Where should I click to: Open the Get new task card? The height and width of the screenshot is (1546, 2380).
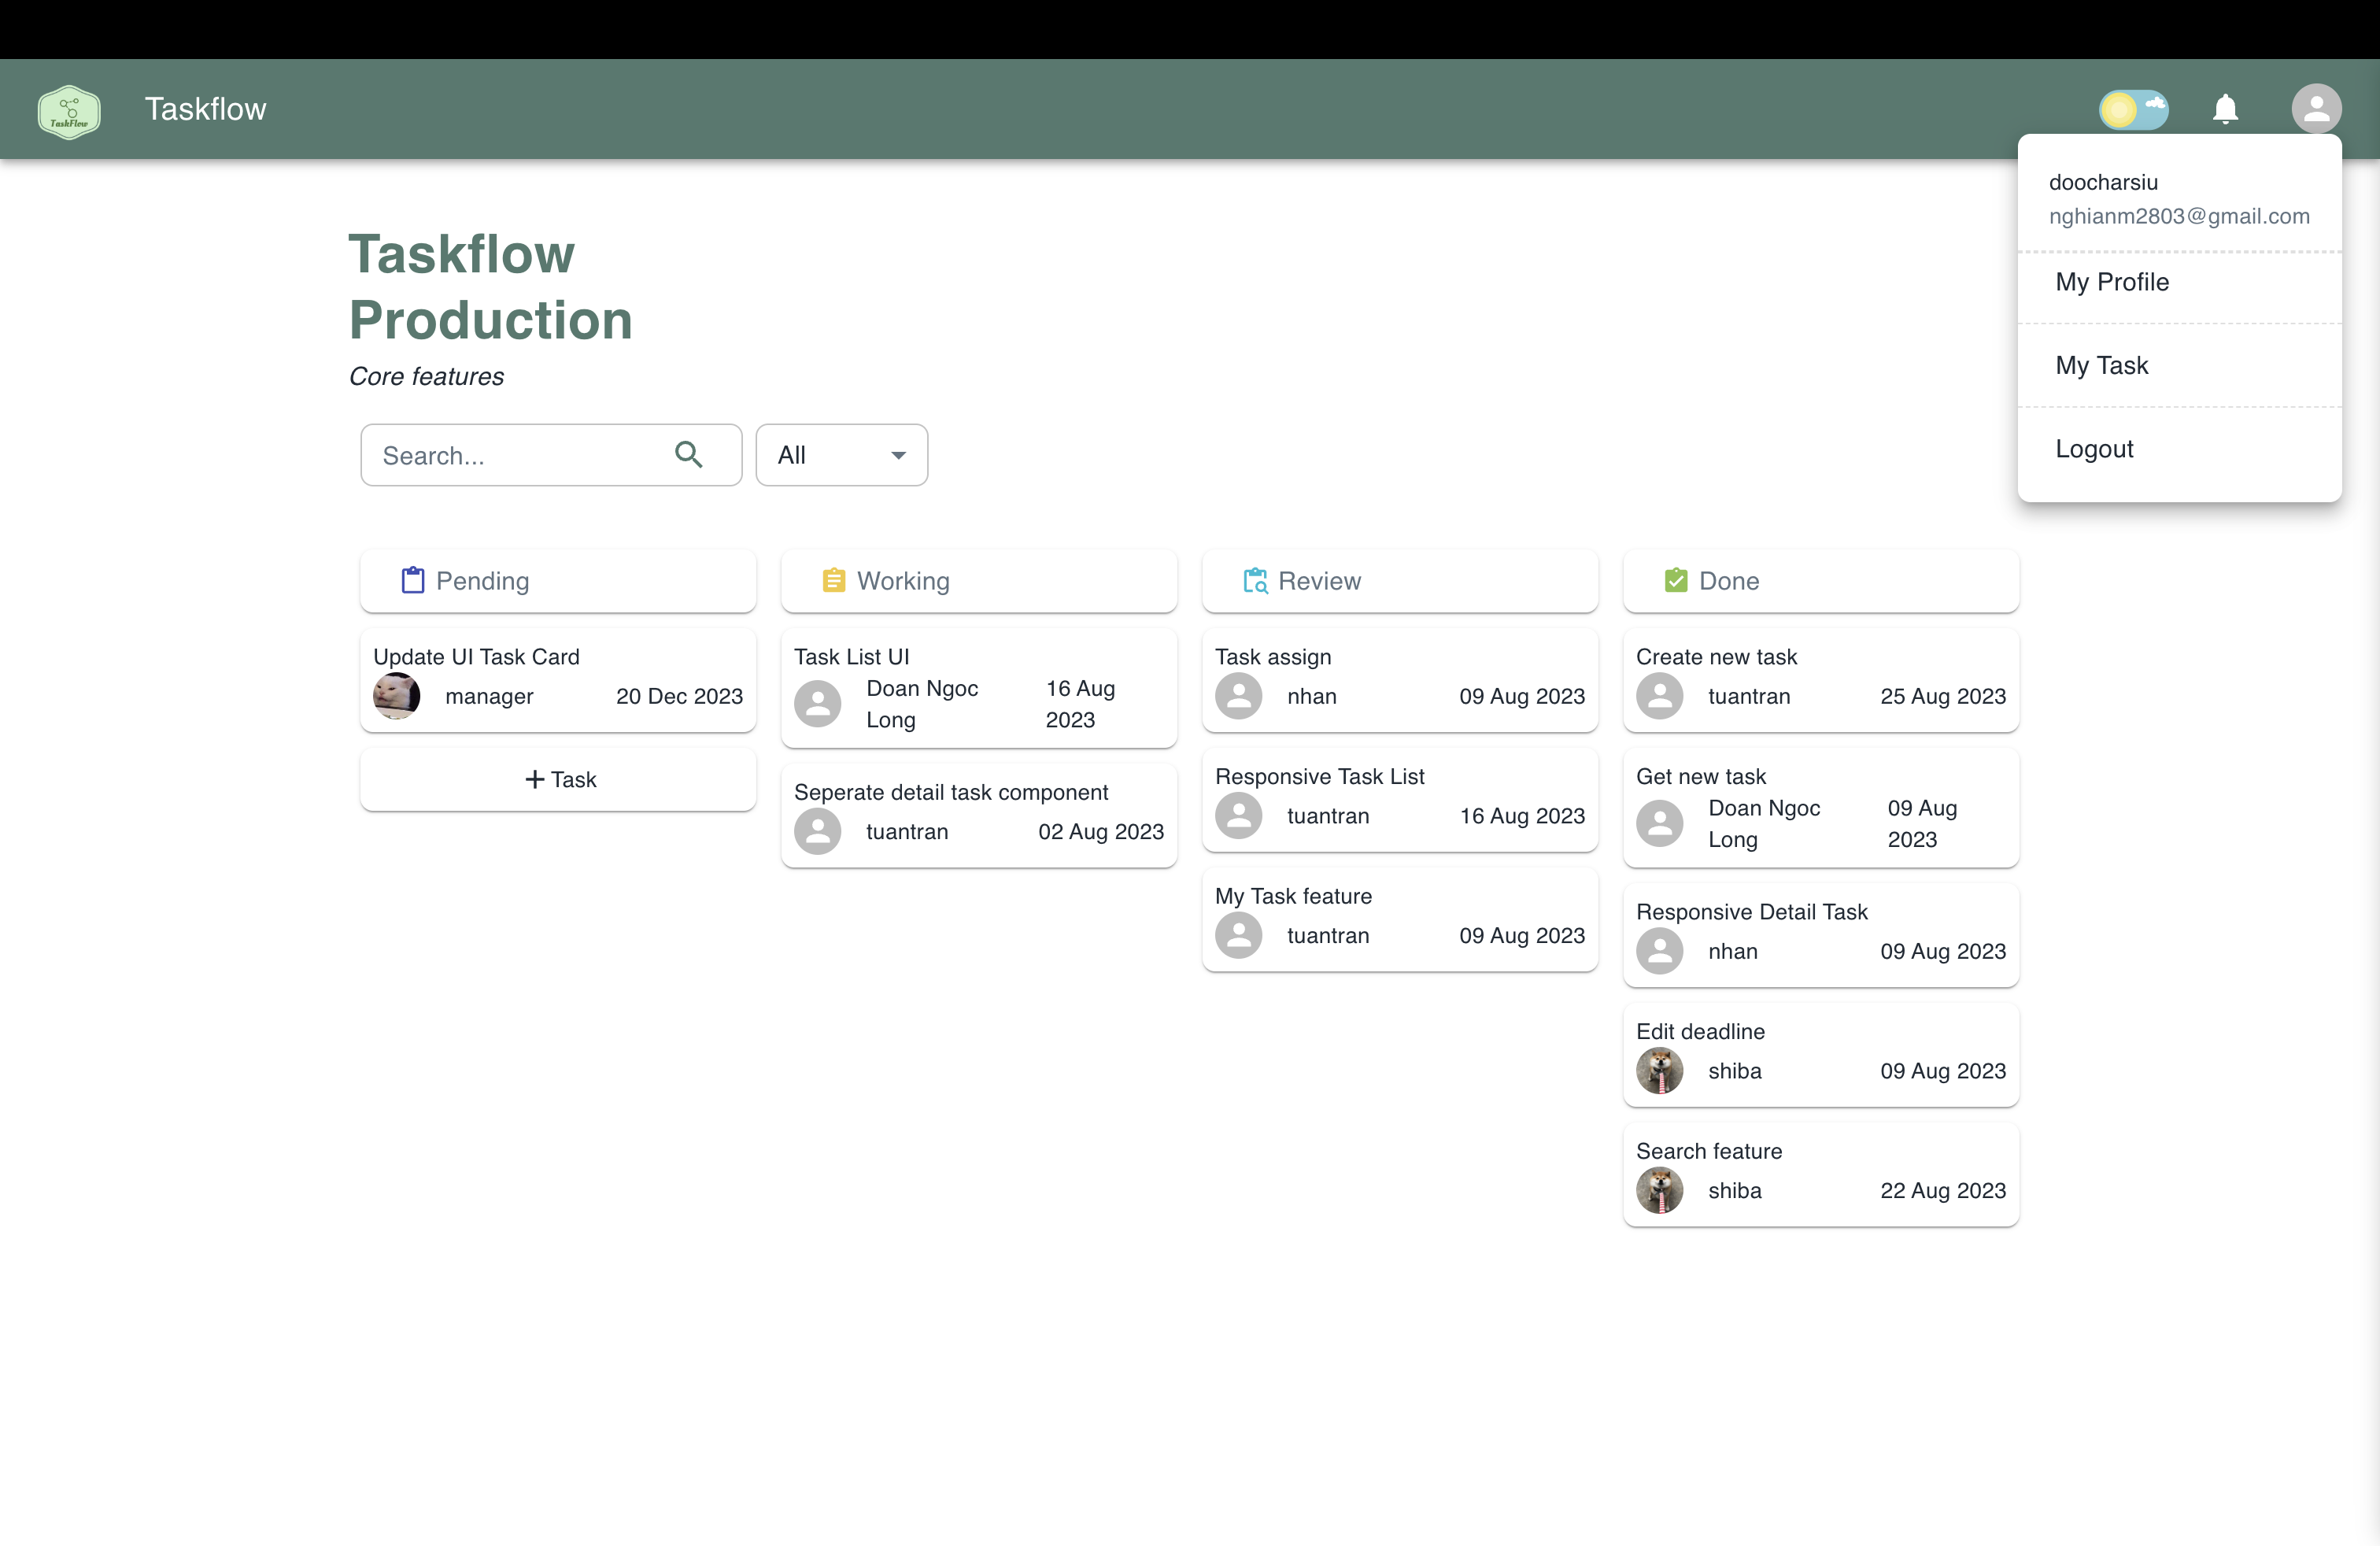click(1821, 808)
